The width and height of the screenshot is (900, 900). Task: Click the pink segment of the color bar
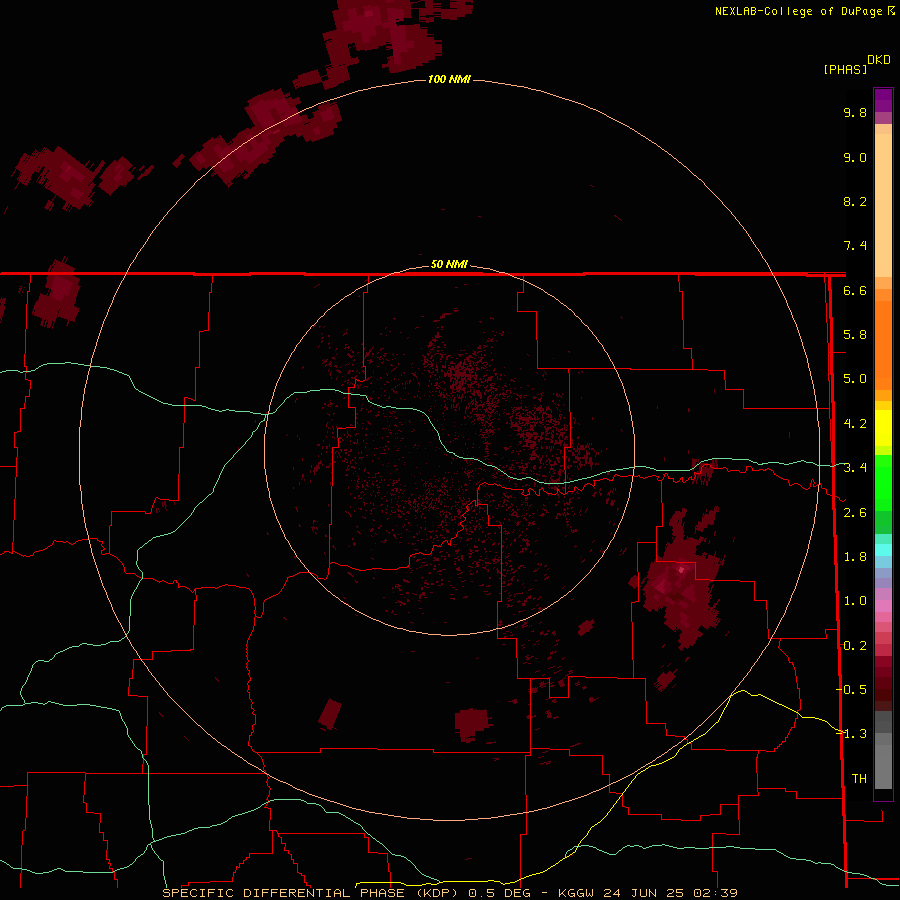pyautogui.click(x=883, y=606)
